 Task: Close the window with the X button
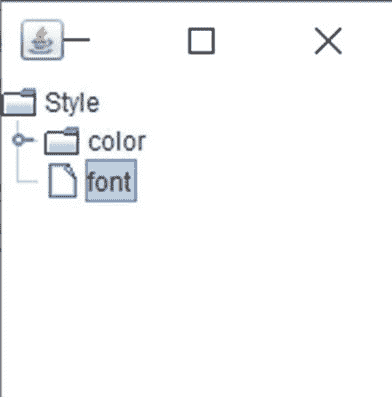point(328,41)
